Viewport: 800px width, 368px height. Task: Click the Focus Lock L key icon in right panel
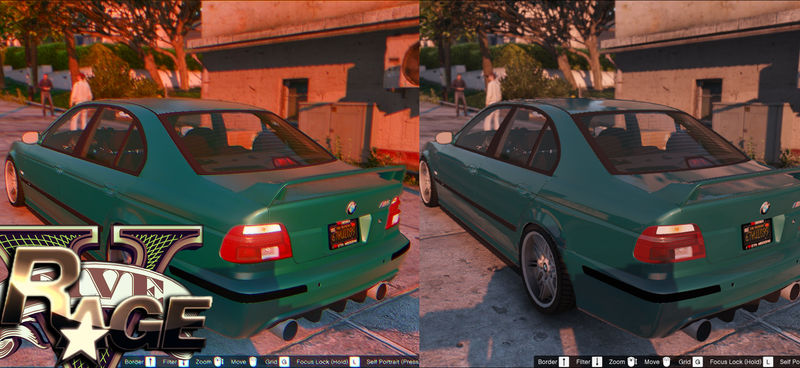pos(768,362)
